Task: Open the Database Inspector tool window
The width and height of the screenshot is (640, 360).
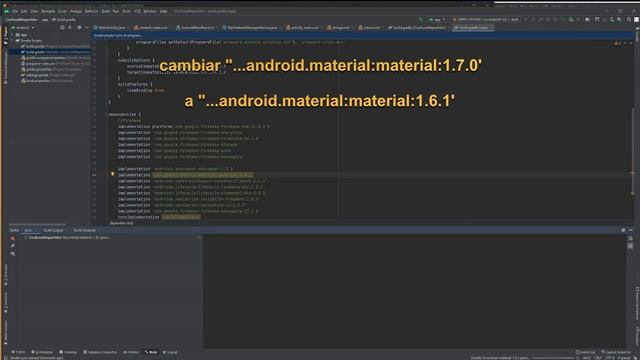Action: 100,352
